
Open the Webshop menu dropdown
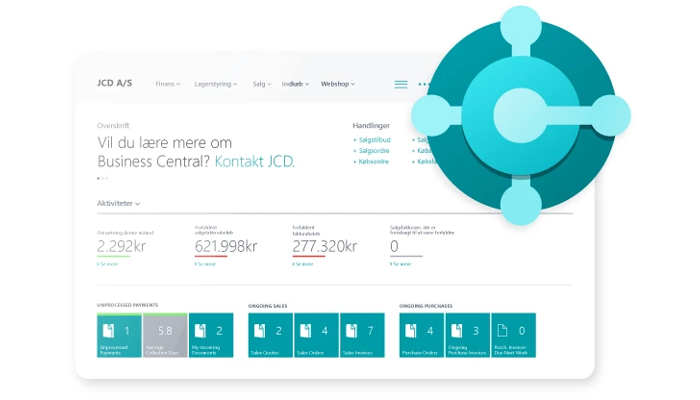[338, 84]
